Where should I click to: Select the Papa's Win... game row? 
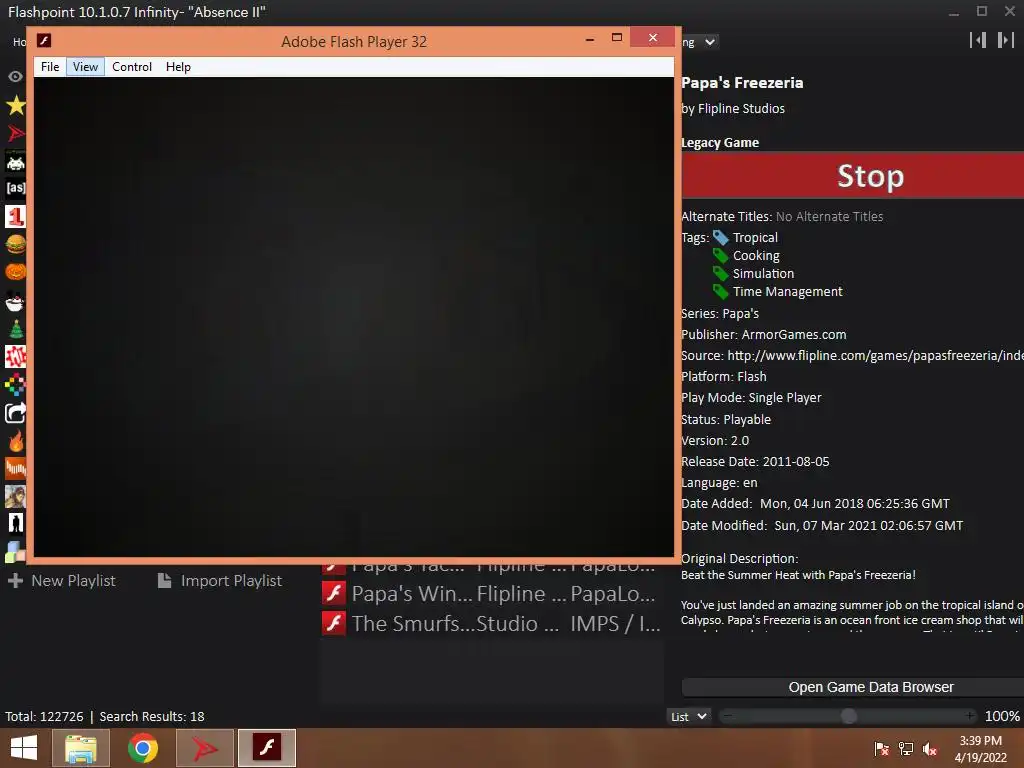(x=492, y=593)
